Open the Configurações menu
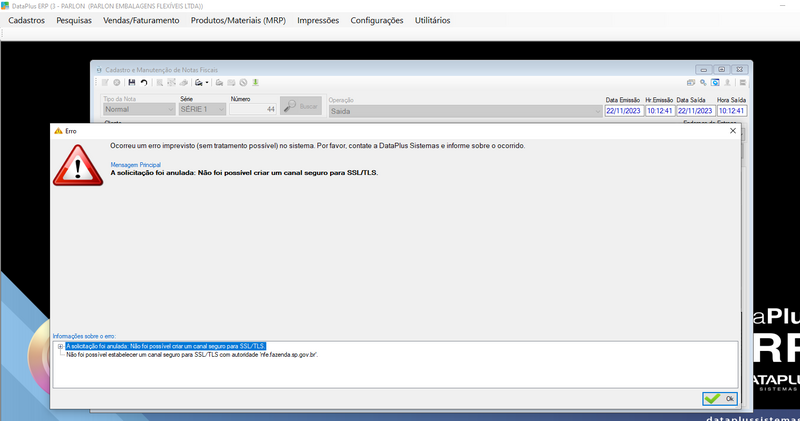Screen dimensions: 800x421 (377, 20)
